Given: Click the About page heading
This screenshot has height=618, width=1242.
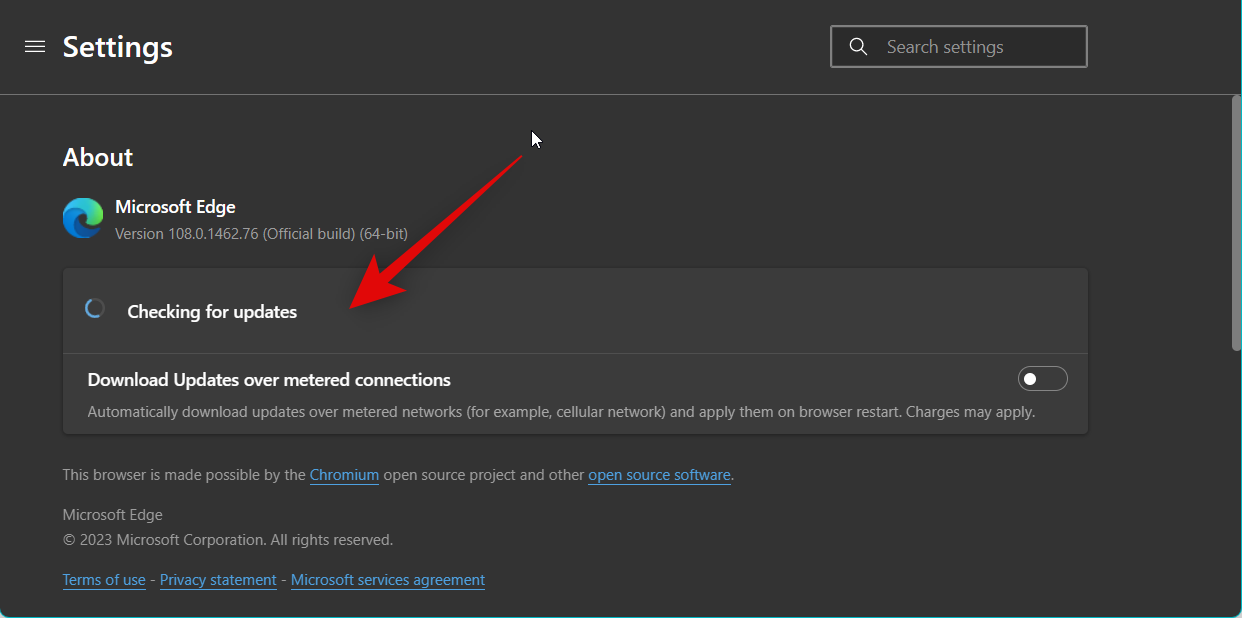Looking at the screenshot, I should click(x=97, y=157).
